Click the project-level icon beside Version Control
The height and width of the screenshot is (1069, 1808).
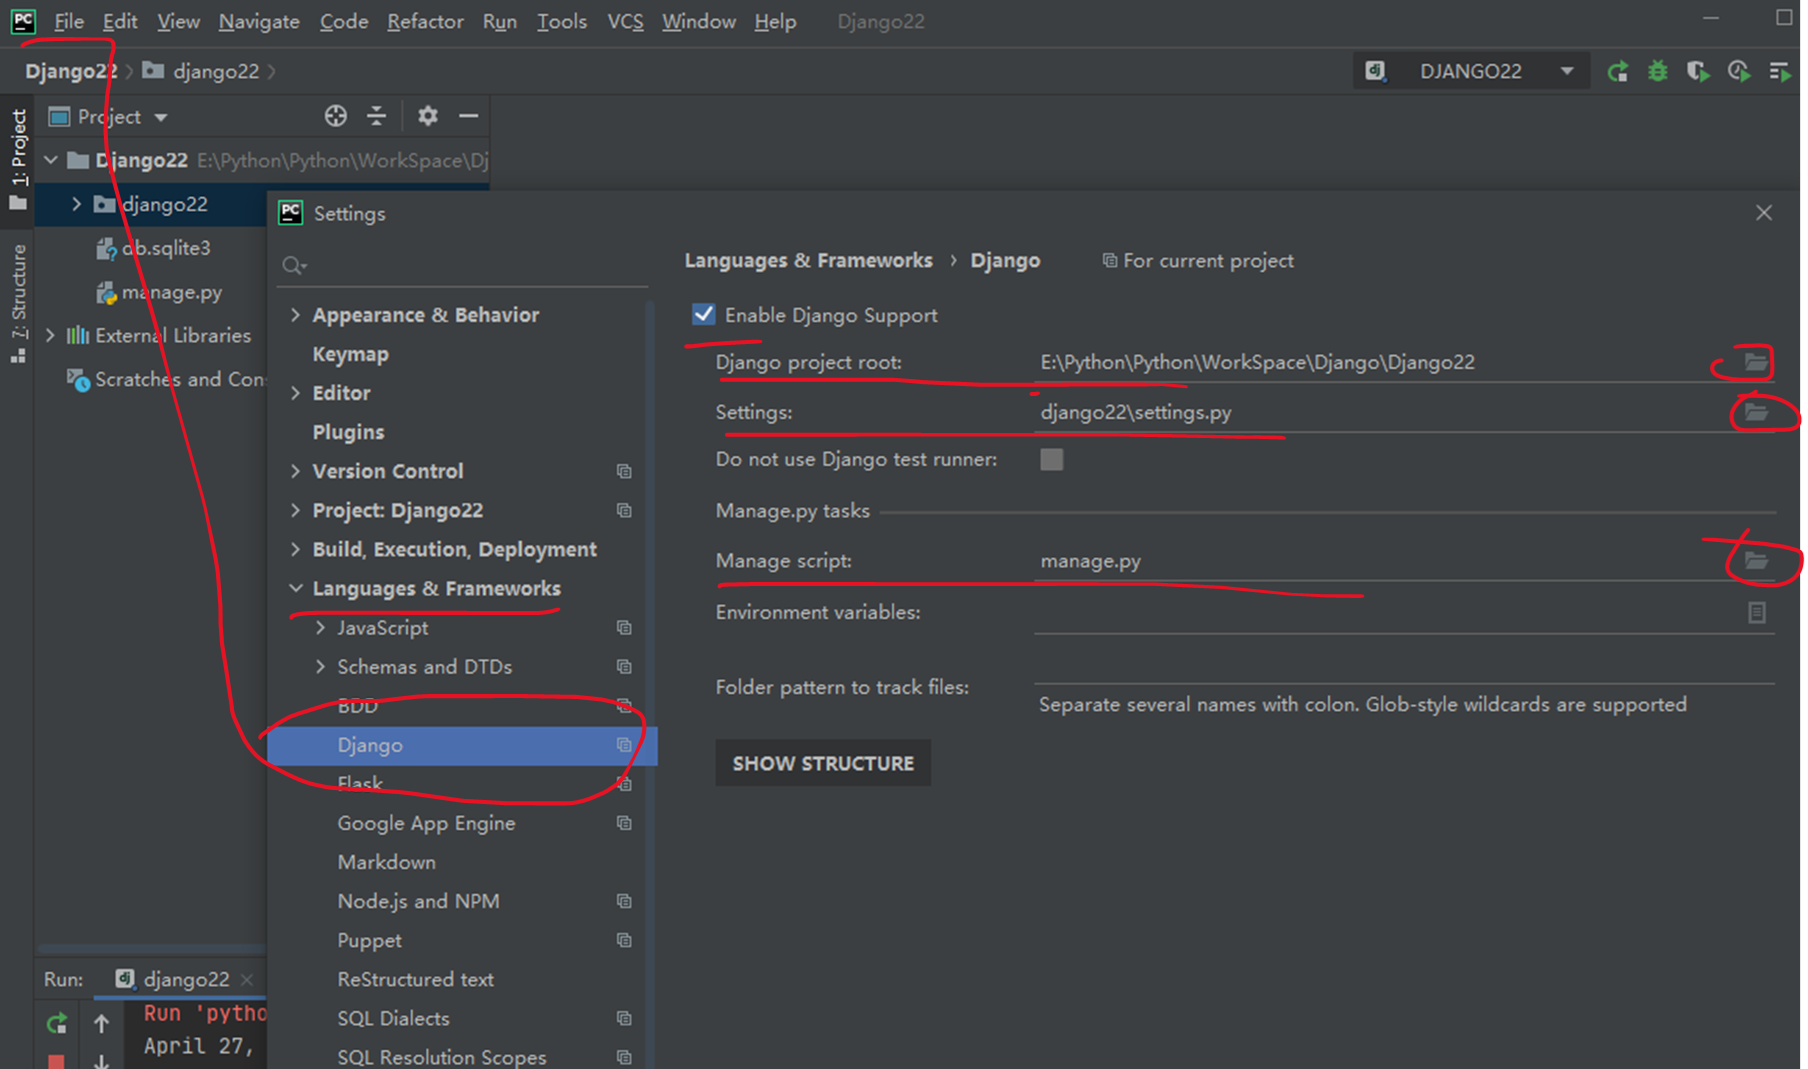pyautogui.click(x=624, y=471)
